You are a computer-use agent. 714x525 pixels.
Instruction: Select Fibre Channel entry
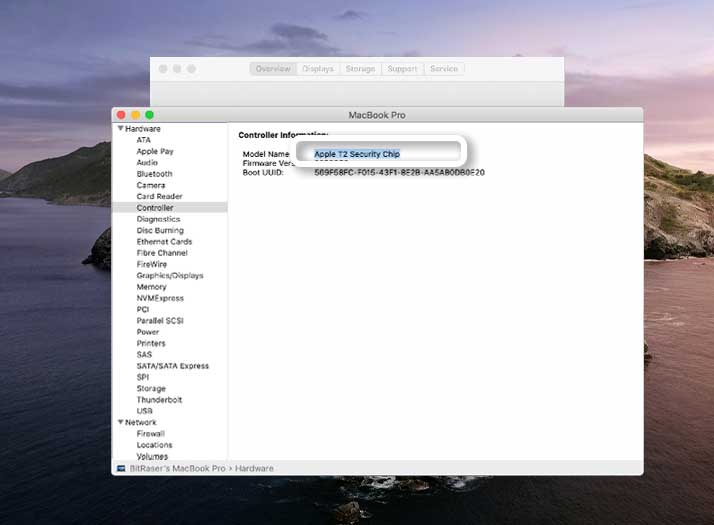162,253
